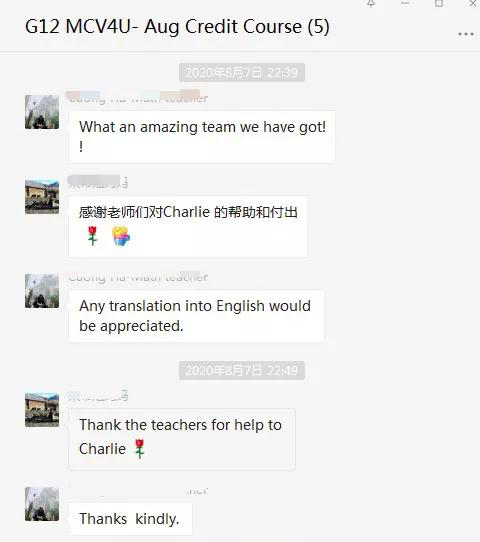
Task: Open avatar of sender of amazing team message
Action: (x=42, y=112)
